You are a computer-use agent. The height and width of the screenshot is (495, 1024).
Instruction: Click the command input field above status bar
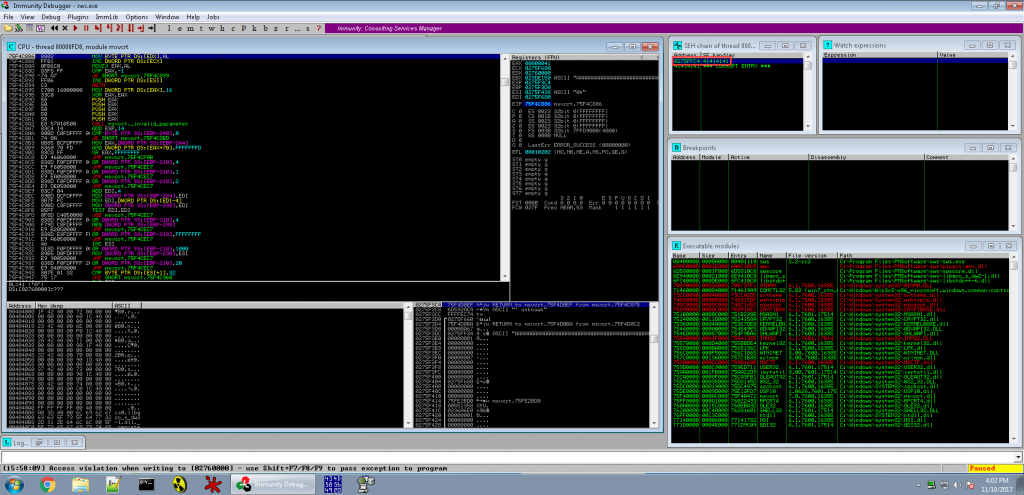coord(507,457)
